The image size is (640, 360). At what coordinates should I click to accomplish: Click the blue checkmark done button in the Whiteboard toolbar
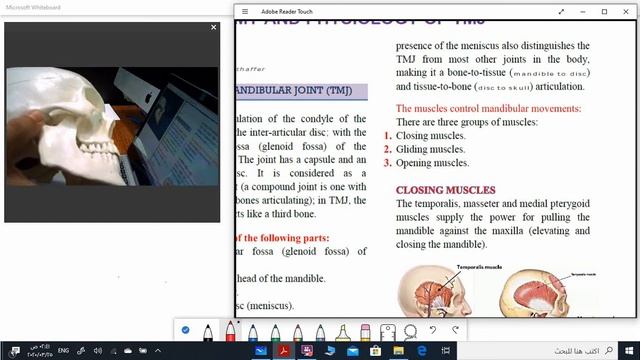(185, 330)
